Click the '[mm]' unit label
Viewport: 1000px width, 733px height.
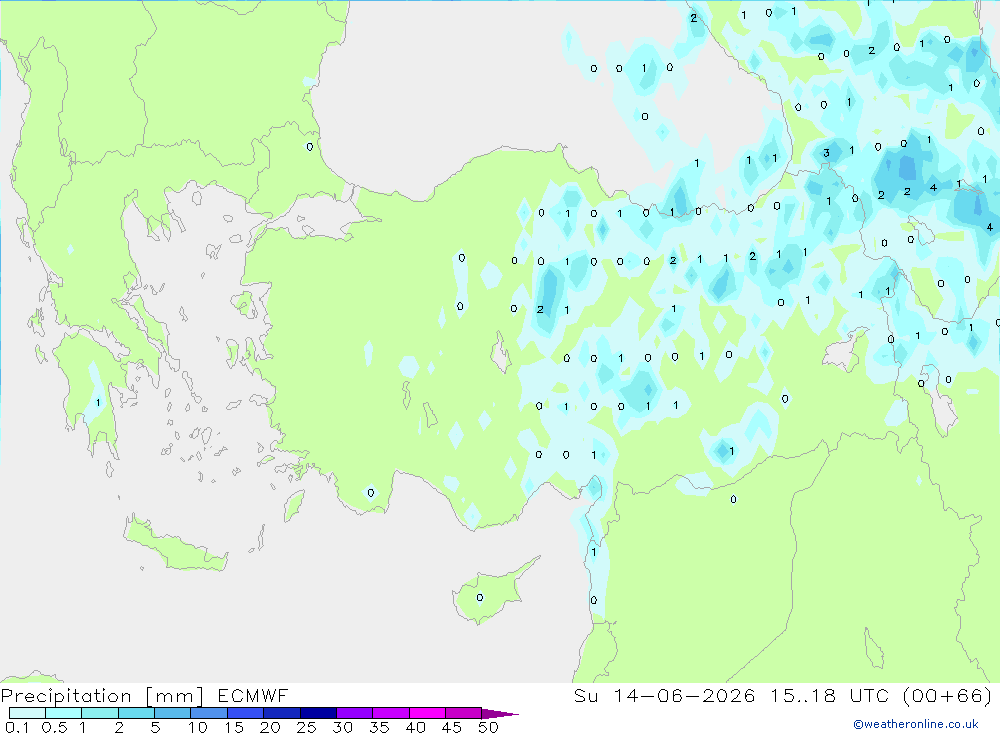coord(174,696)
